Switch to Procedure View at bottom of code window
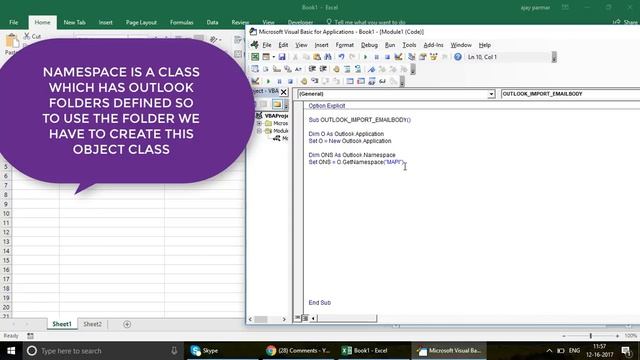 point(298,318)
